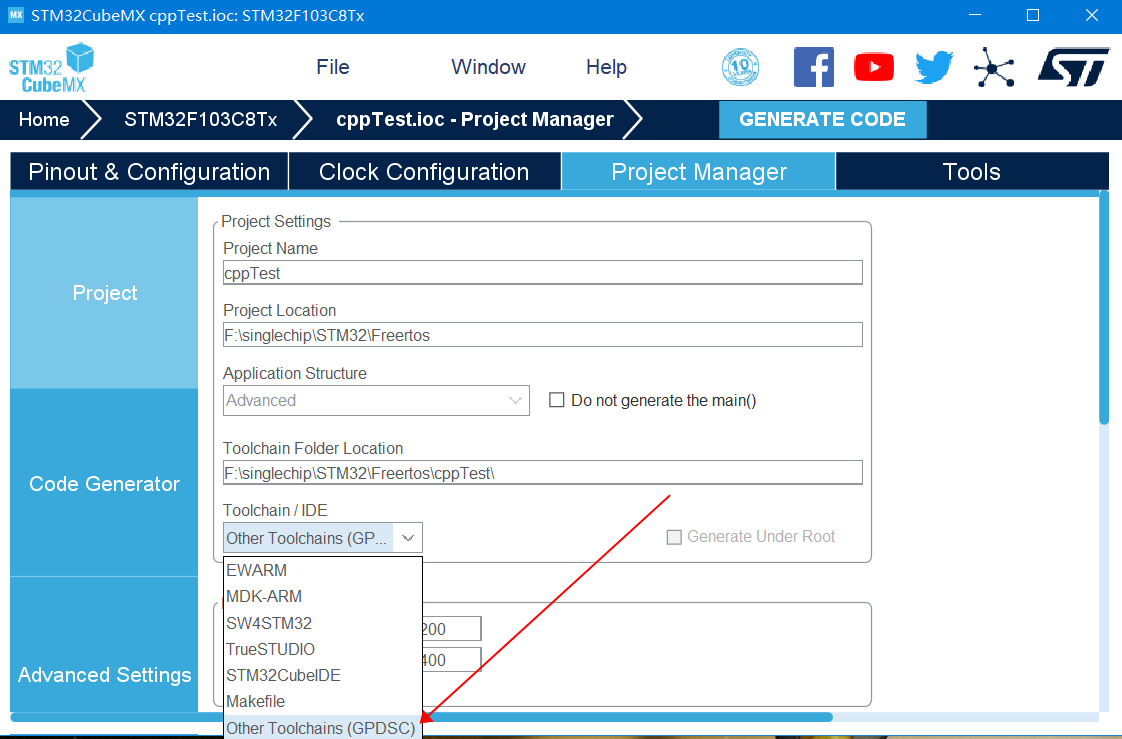This screenshot has width=1122, height=739.
Task: Choose TrueSTUDIO toolchain option
Action: (323, 649)
